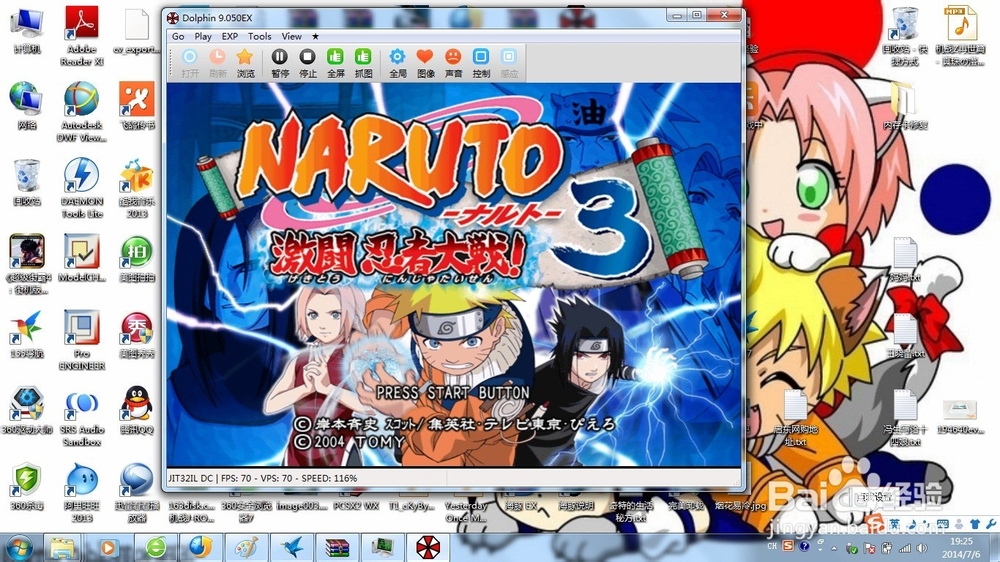Open the Go menu
This screenshot has width=1000, height=562.
point(178,36)
